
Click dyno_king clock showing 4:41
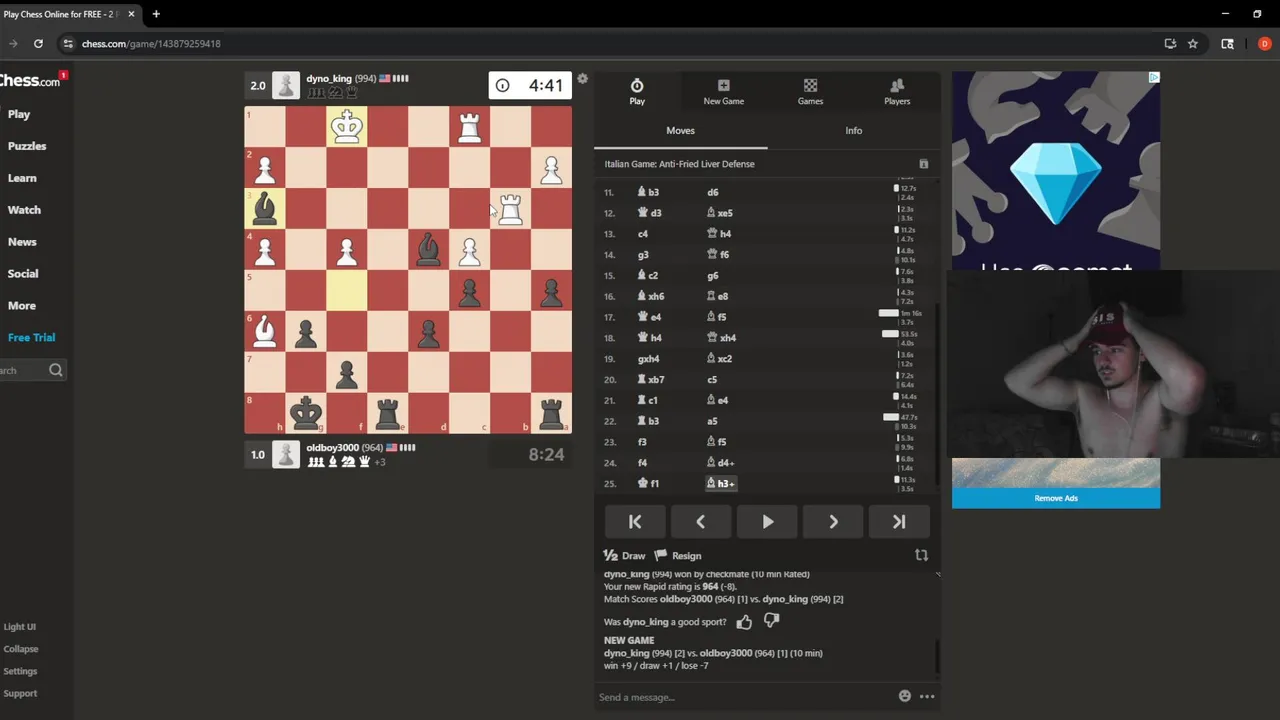(x=530, y=85)
